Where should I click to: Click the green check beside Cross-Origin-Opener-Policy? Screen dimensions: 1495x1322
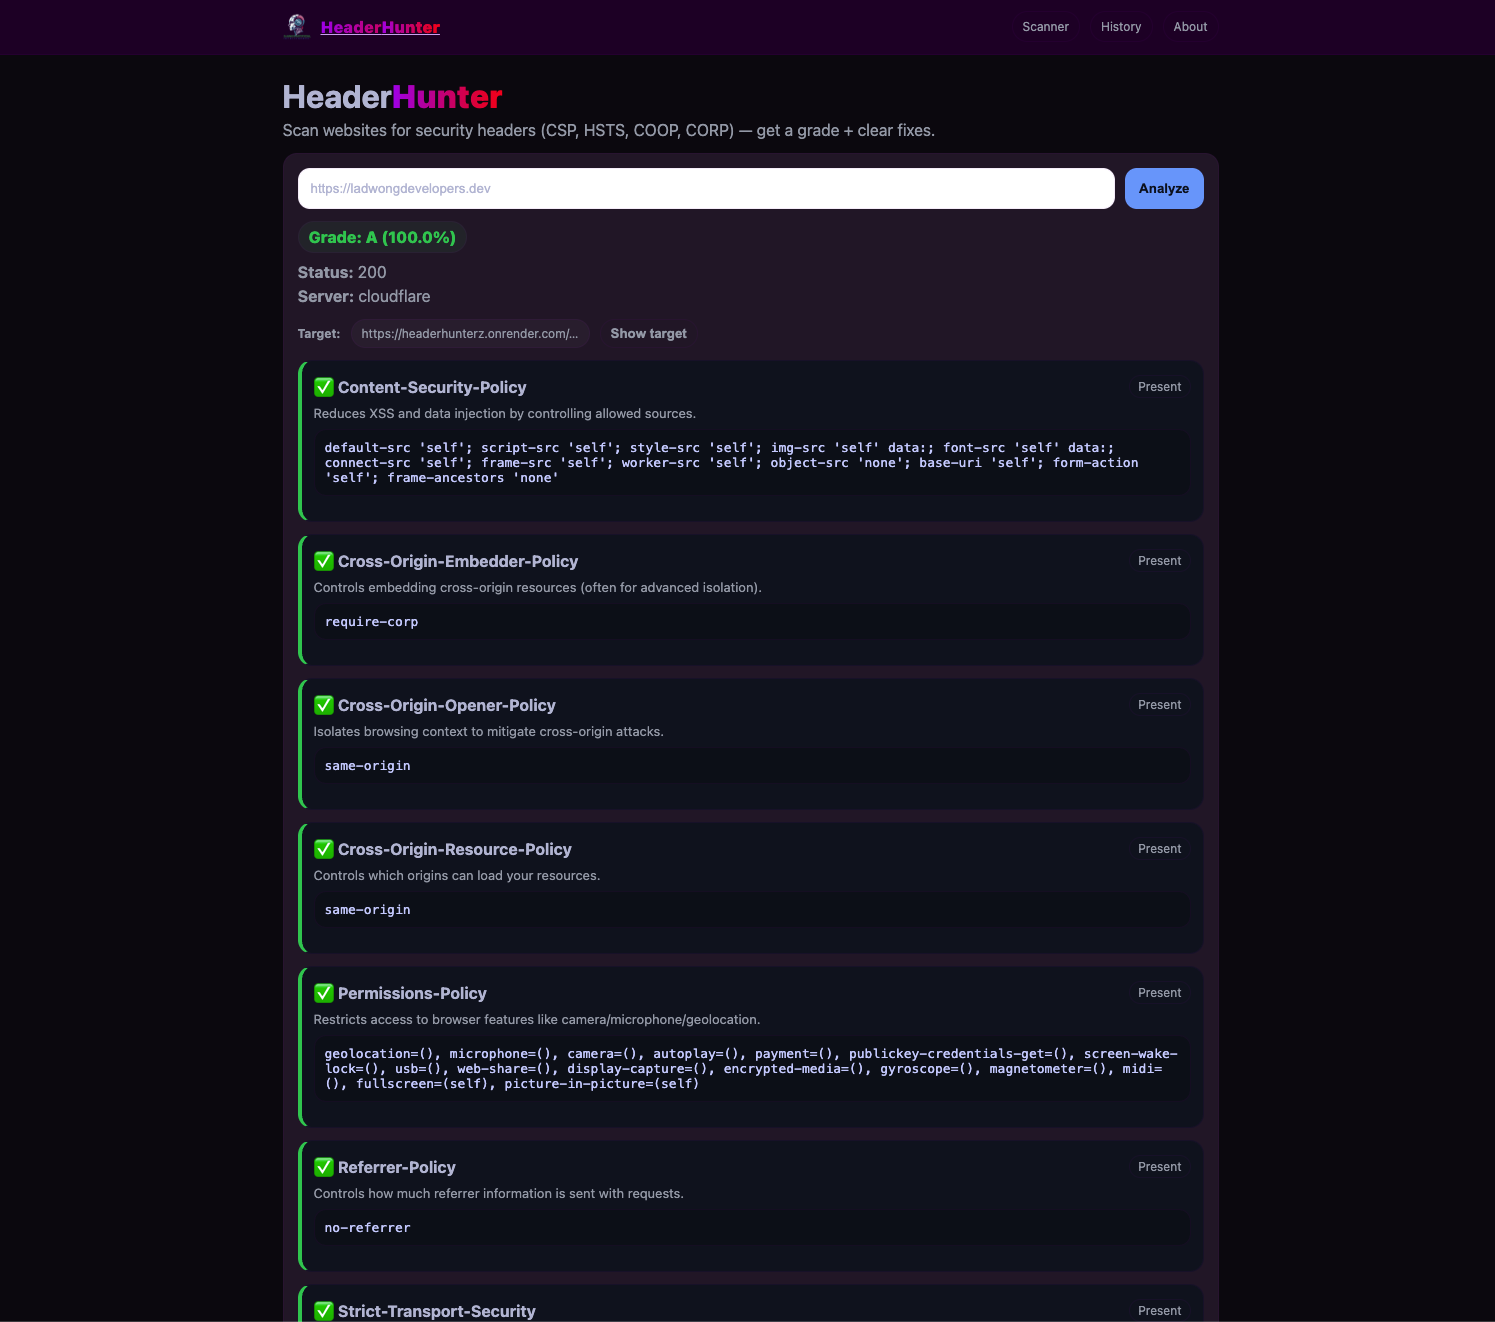[323, 704]
